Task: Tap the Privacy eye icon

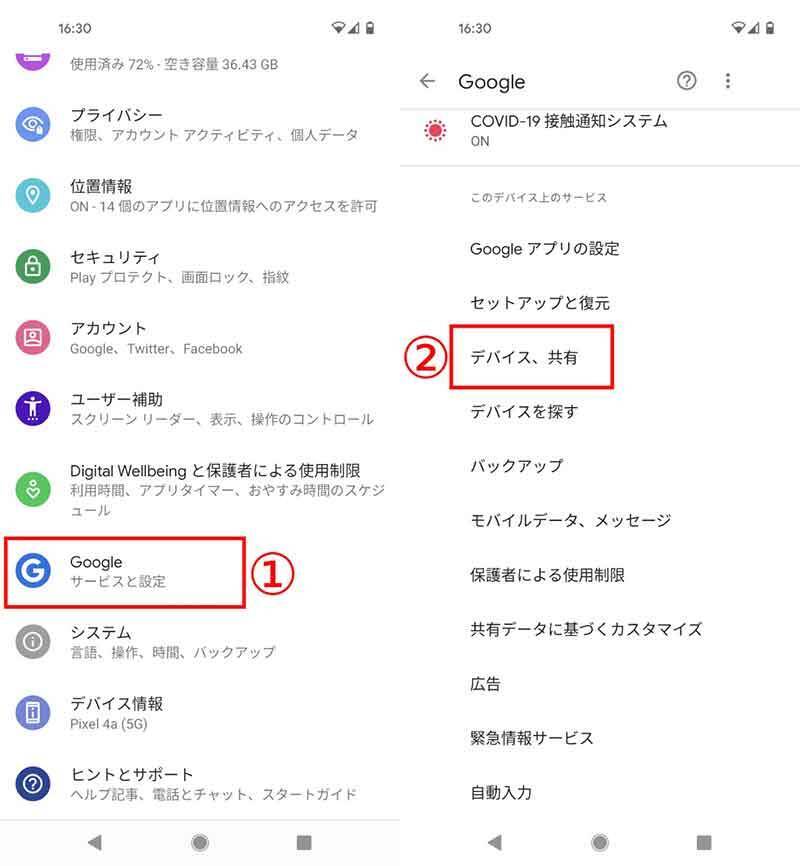Action: pyautogui.click(x=33, y=124)
